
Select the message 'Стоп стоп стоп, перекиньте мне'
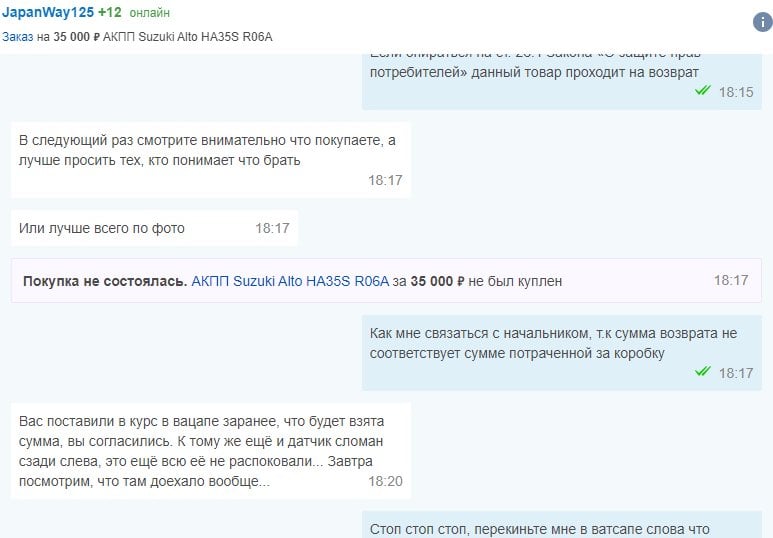tap(562, 525)
